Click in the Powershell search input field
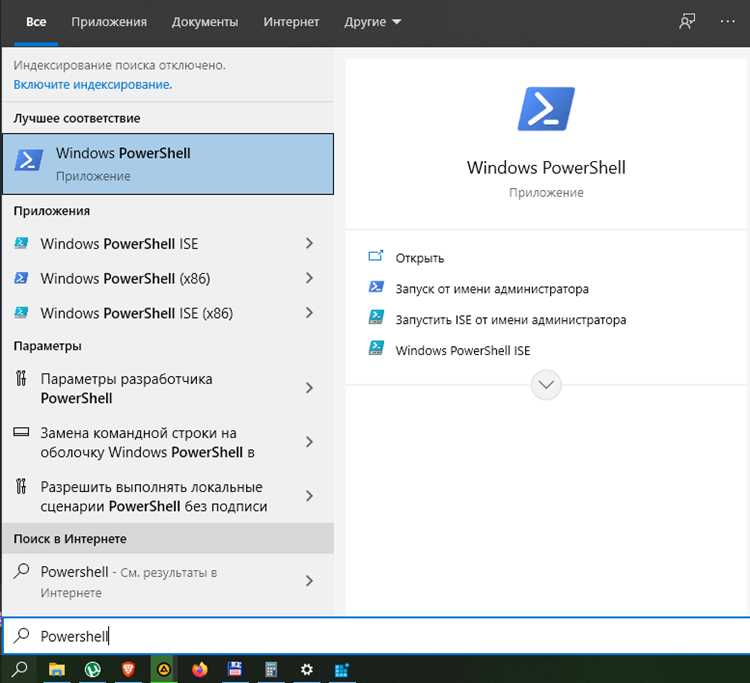The height and width of the screenshot is (683, 750). tap(375, 636)
